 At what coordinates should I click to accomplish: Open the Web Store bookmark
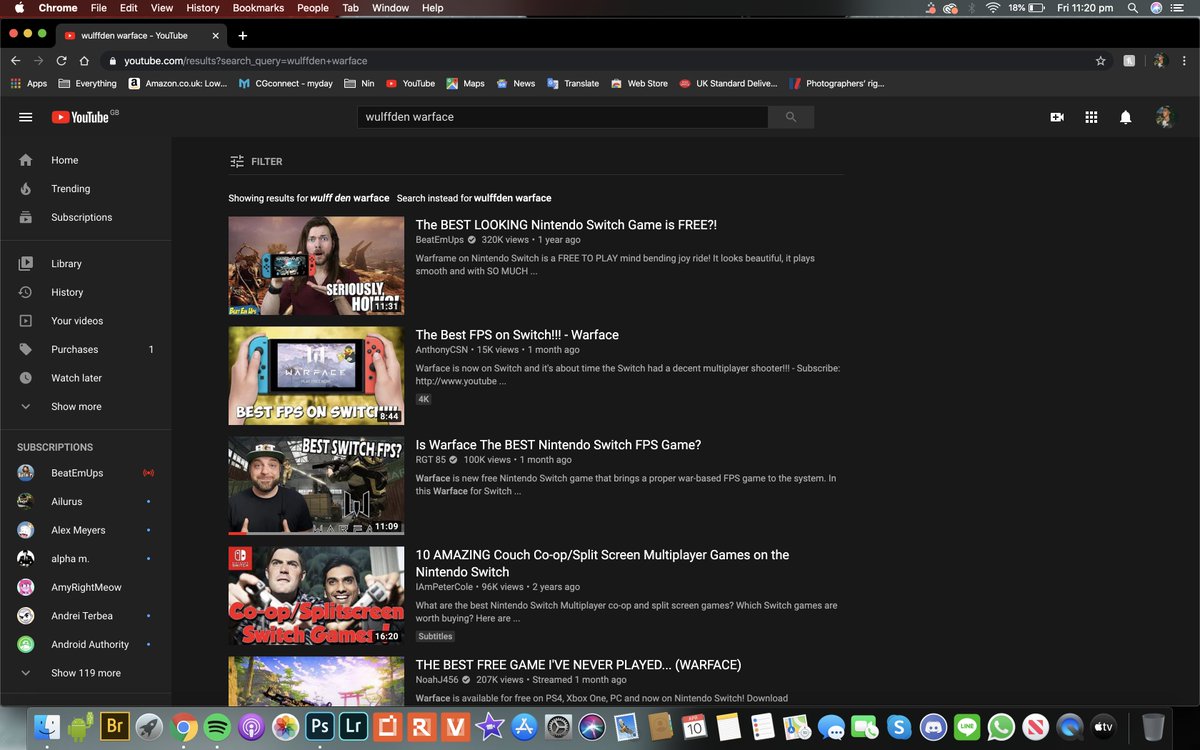pos(639,83)
